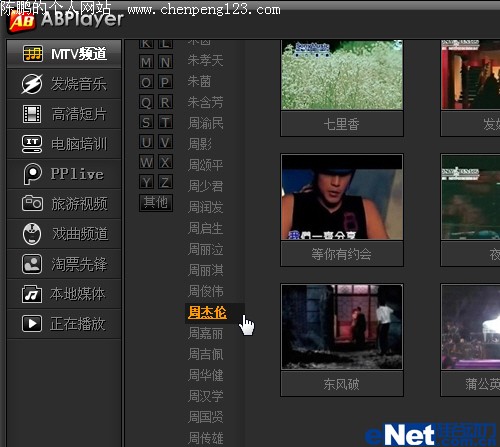Click the 七里香 title label

click(342, 124)
